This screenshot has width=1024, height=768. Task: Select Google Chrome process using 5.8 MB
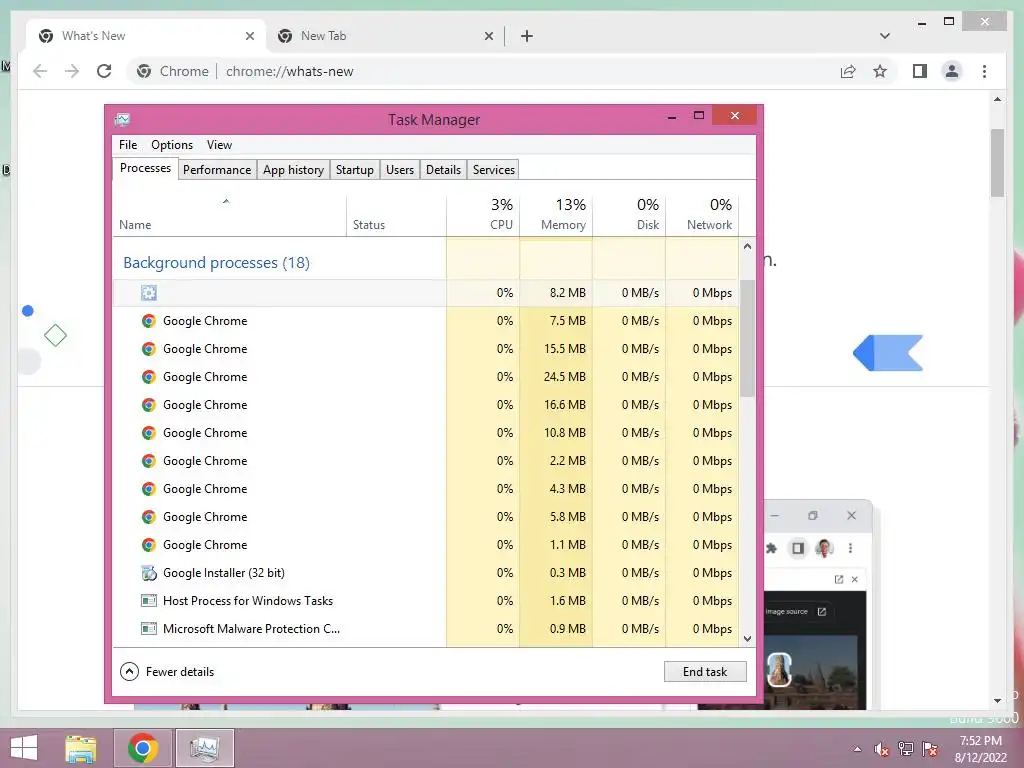(x=426, y=517)
